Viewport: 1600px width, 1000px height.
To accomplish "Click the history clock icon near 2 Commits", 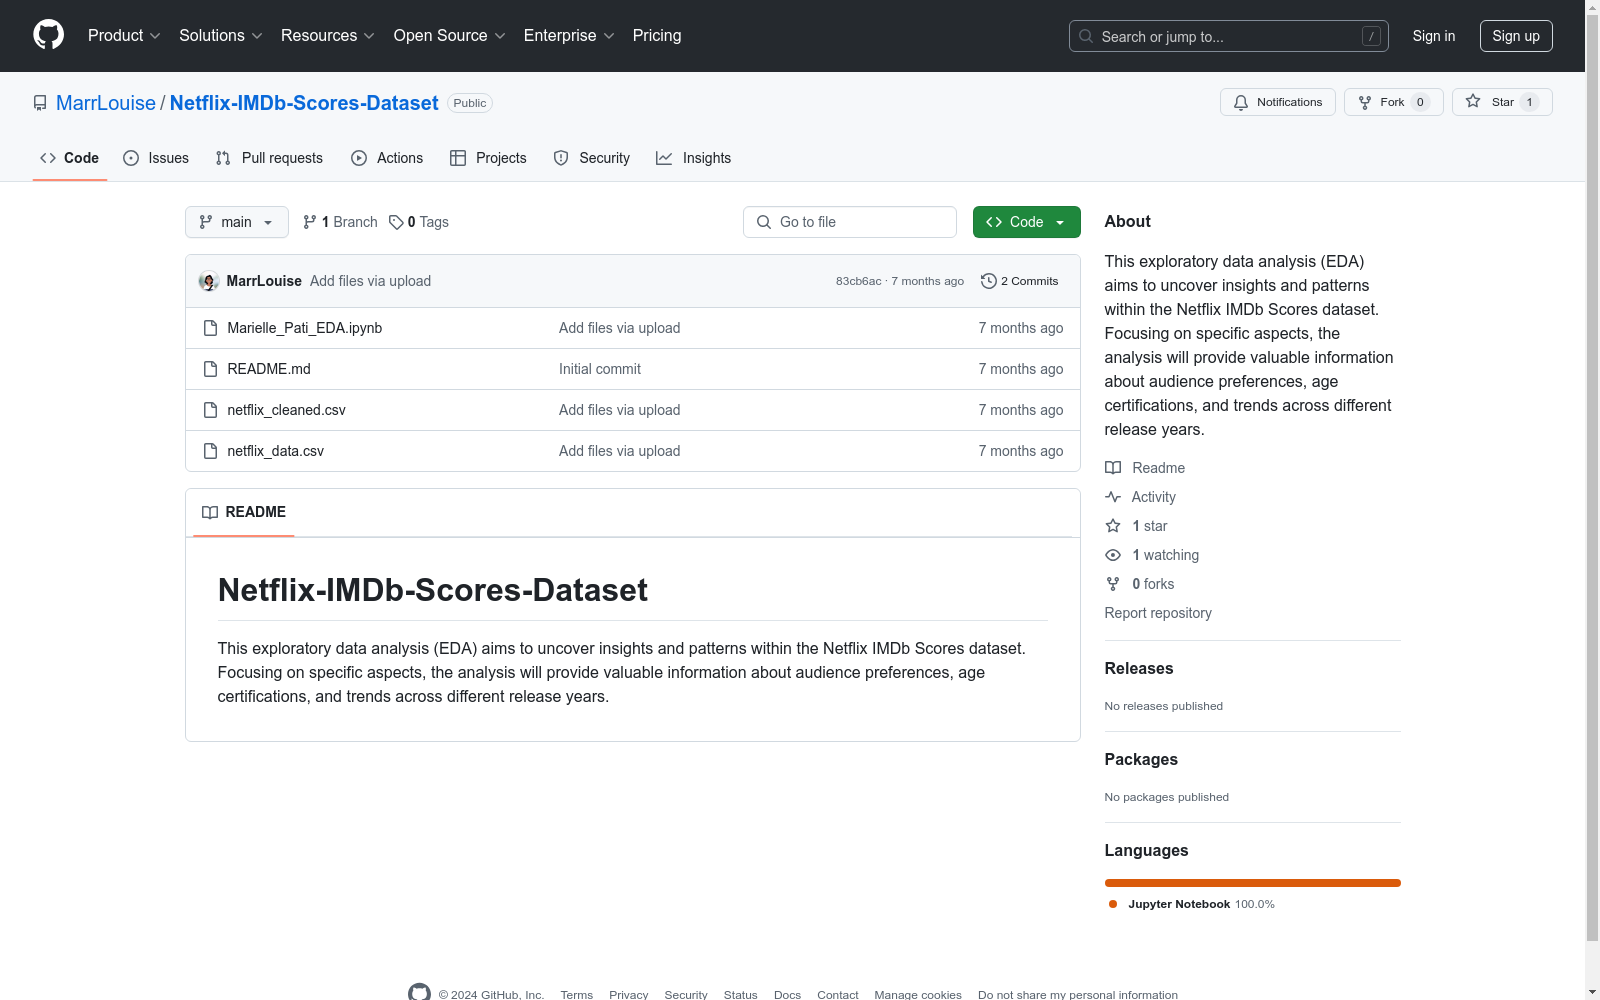I will 989,281.
